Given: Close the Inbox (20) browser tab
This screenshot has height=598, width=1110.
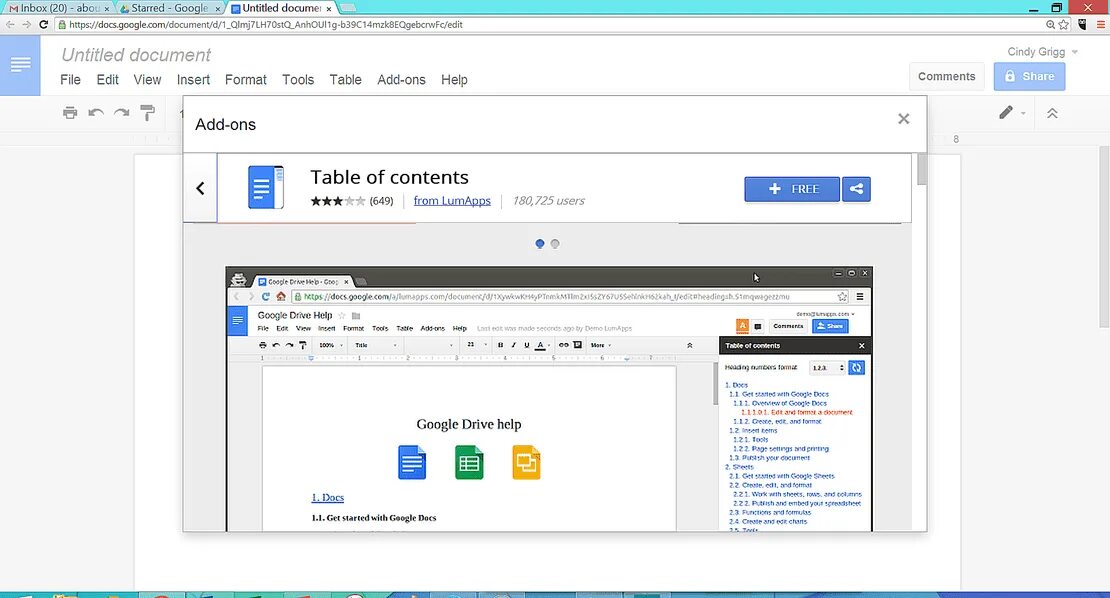Looking at the screenshot, I should pyautogui.click(x=107, y=8).
